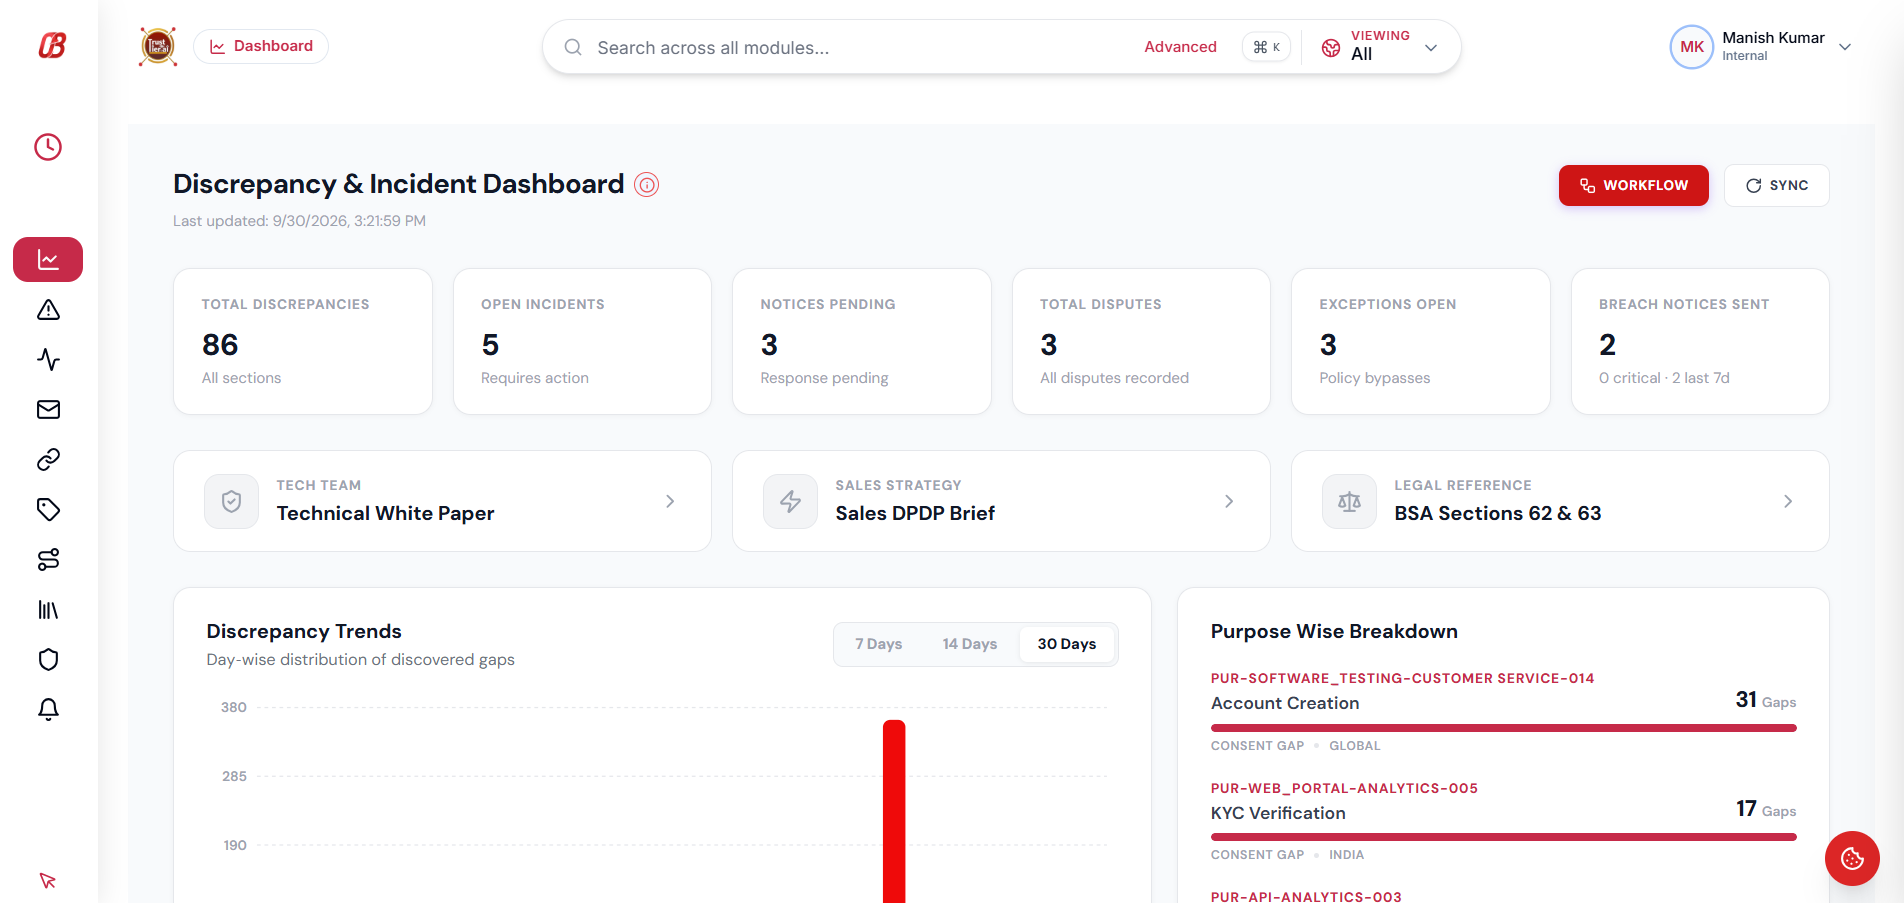Screen dimensions: 1904x903
Task: Click the GLOBAL tag under Account Creation
Action: pyautogui.click(x=1354, y=746)
